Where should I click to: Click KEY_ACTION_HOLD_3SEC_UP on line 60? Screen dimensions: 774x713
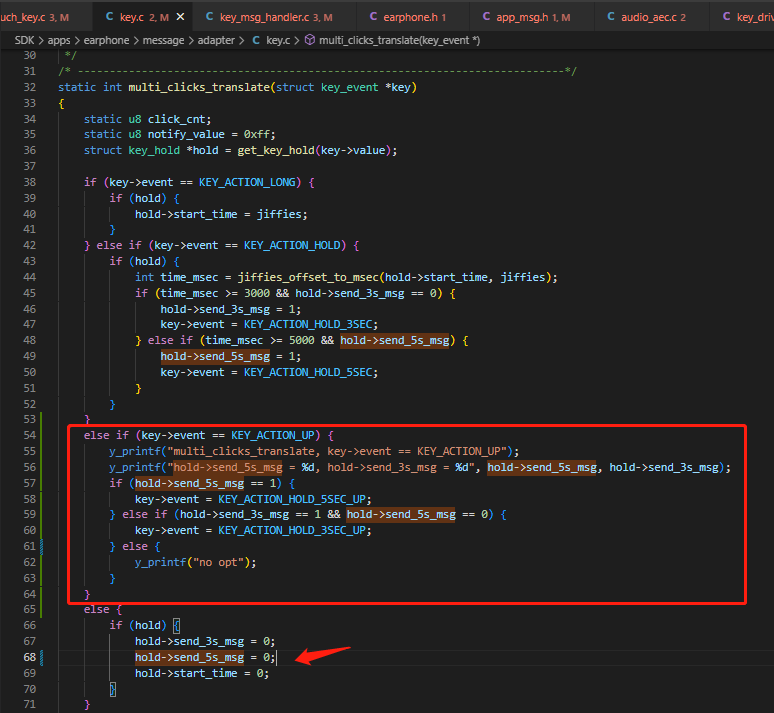pos(292,530)
